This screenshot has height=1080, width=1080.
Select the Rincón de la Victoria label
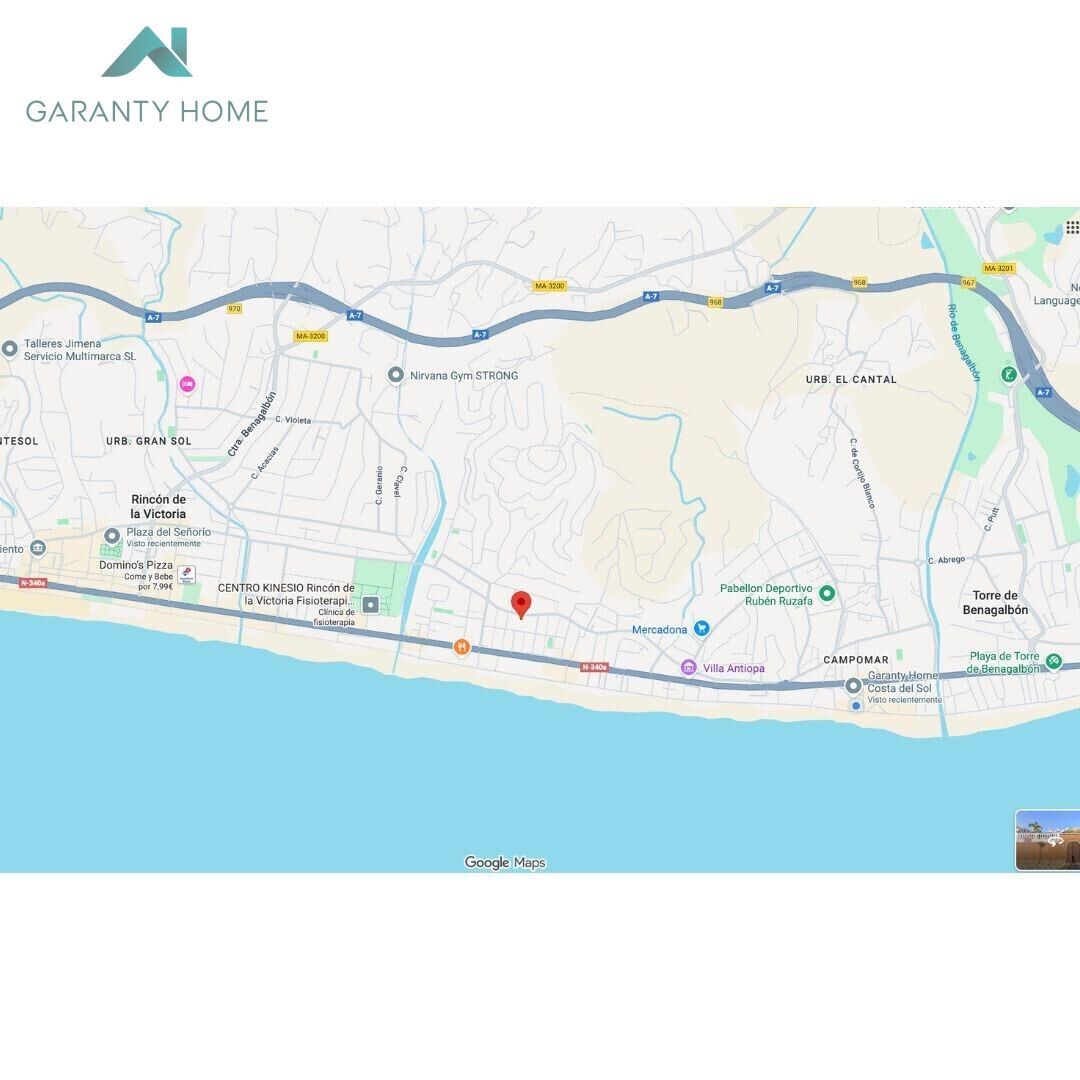[158, 506]
